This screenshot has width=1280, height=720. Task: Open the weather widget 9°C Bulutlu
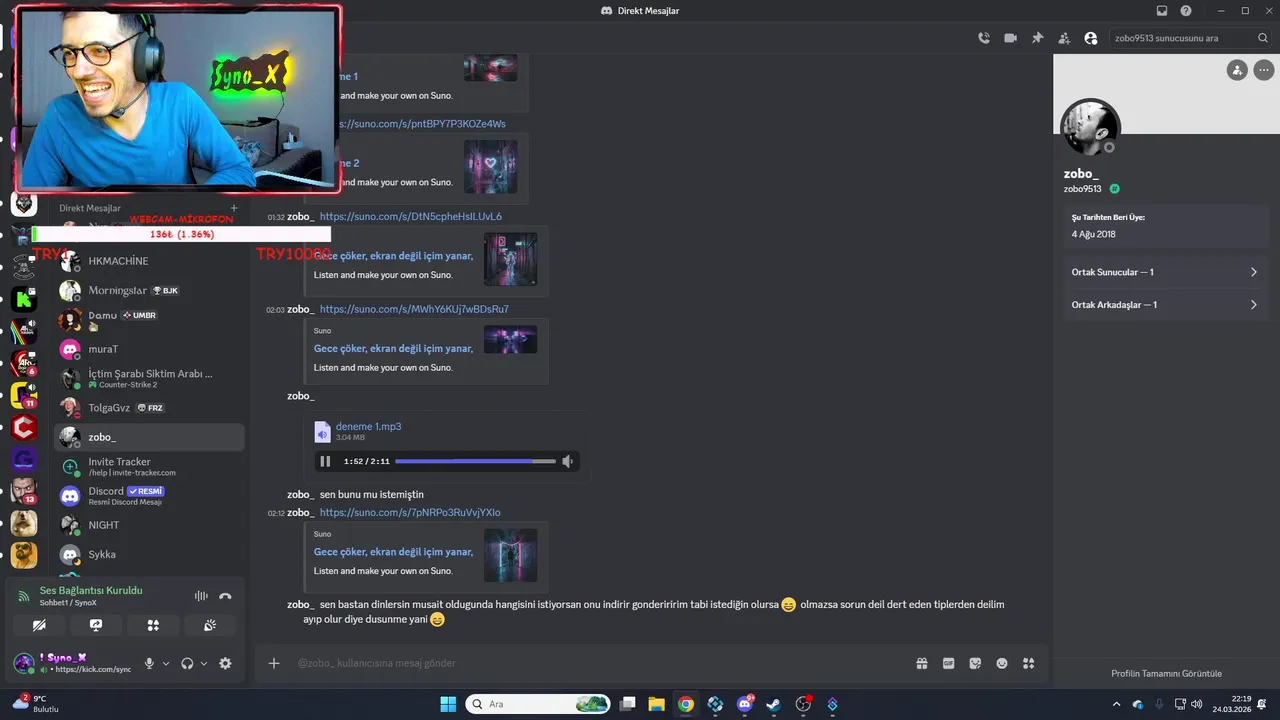coord(37,704)
